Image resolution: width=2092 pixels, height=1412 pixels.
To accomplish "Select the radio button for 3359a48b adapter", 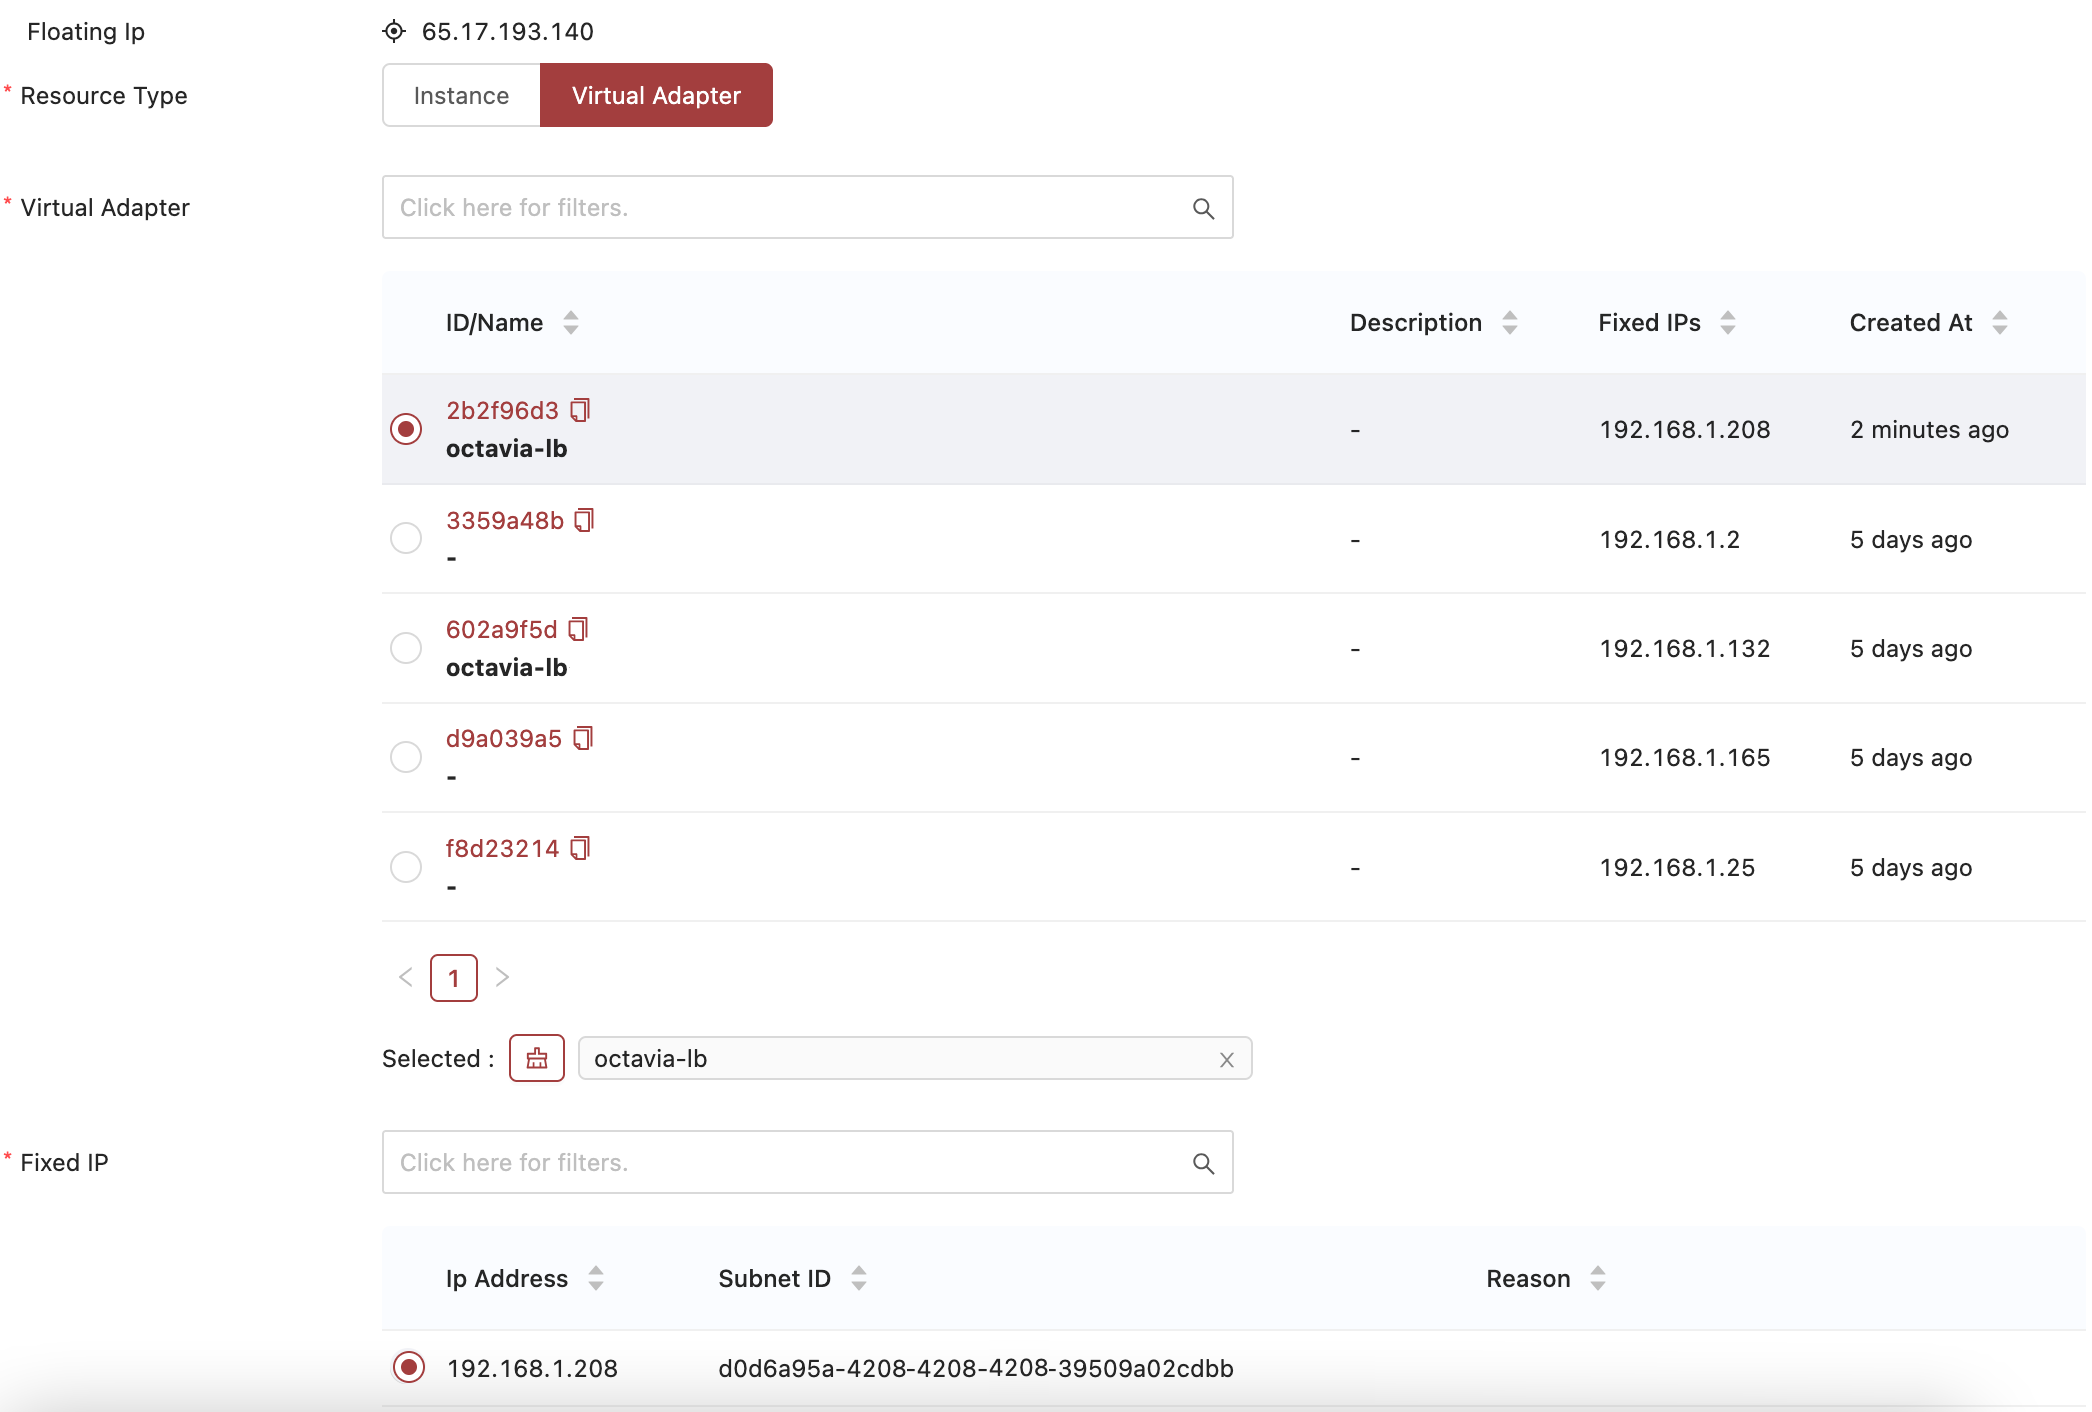I will (406, 537).
